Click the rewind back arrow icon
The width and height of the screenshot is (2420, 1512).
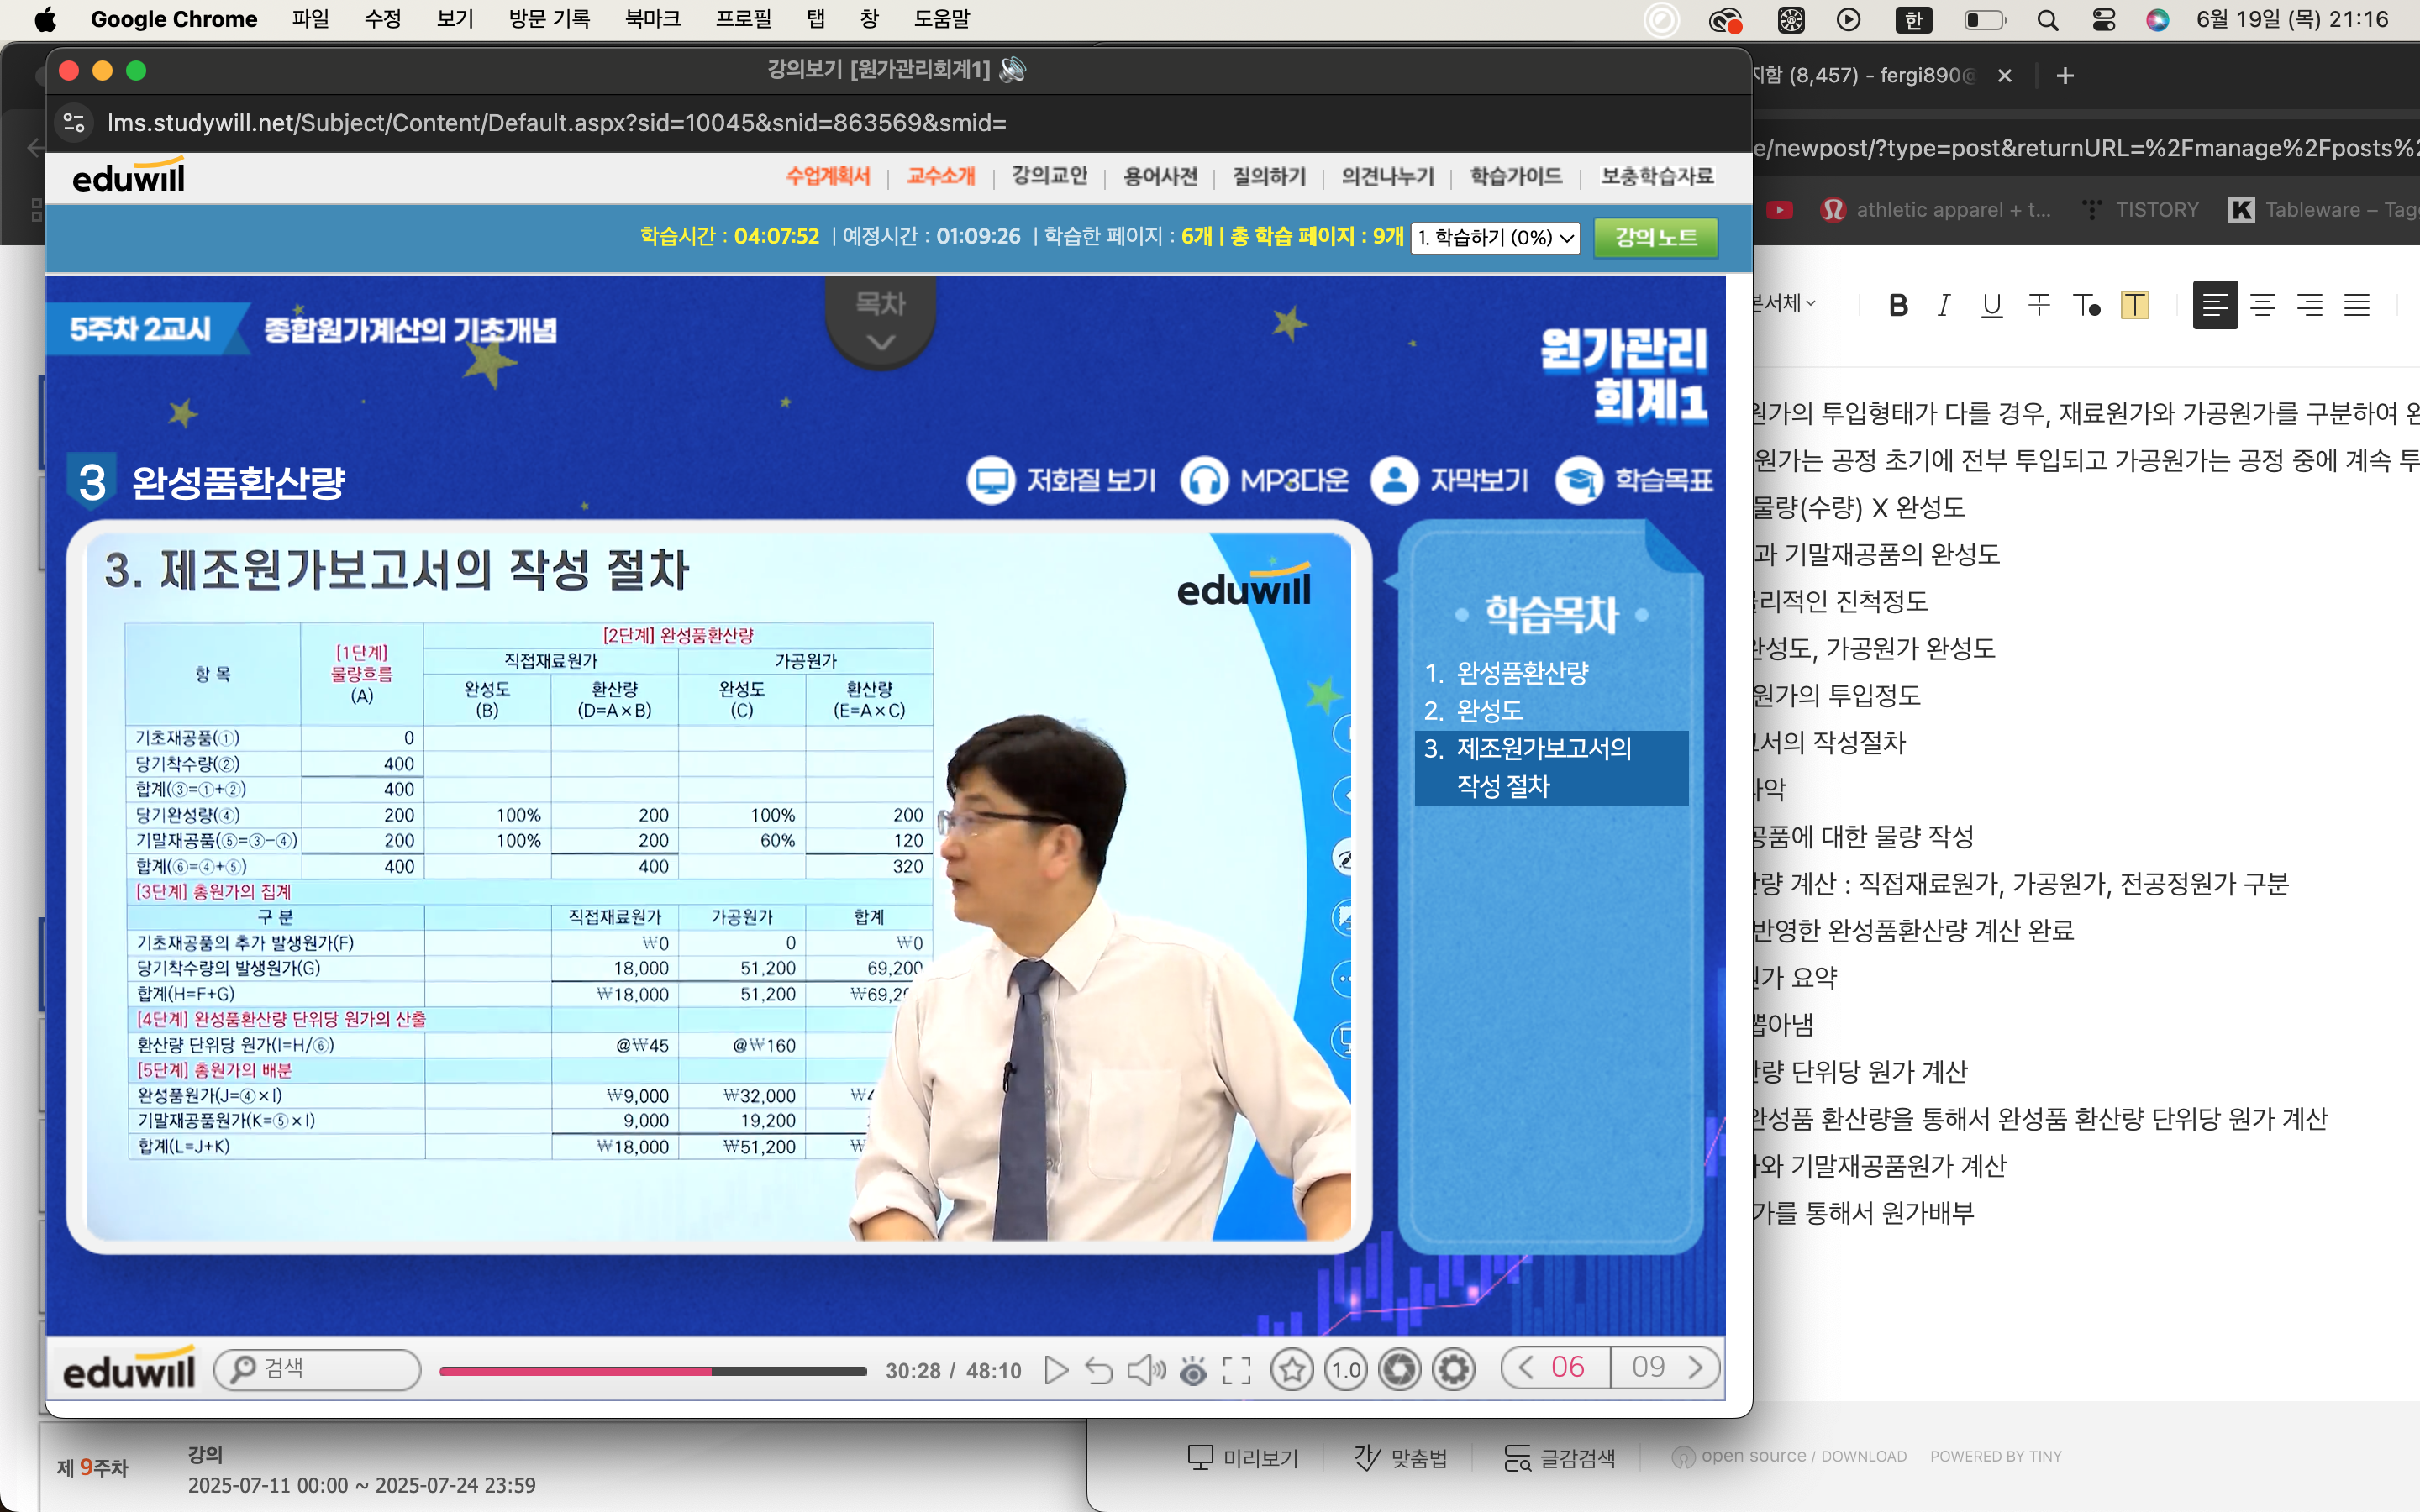click(1099, 1369)
